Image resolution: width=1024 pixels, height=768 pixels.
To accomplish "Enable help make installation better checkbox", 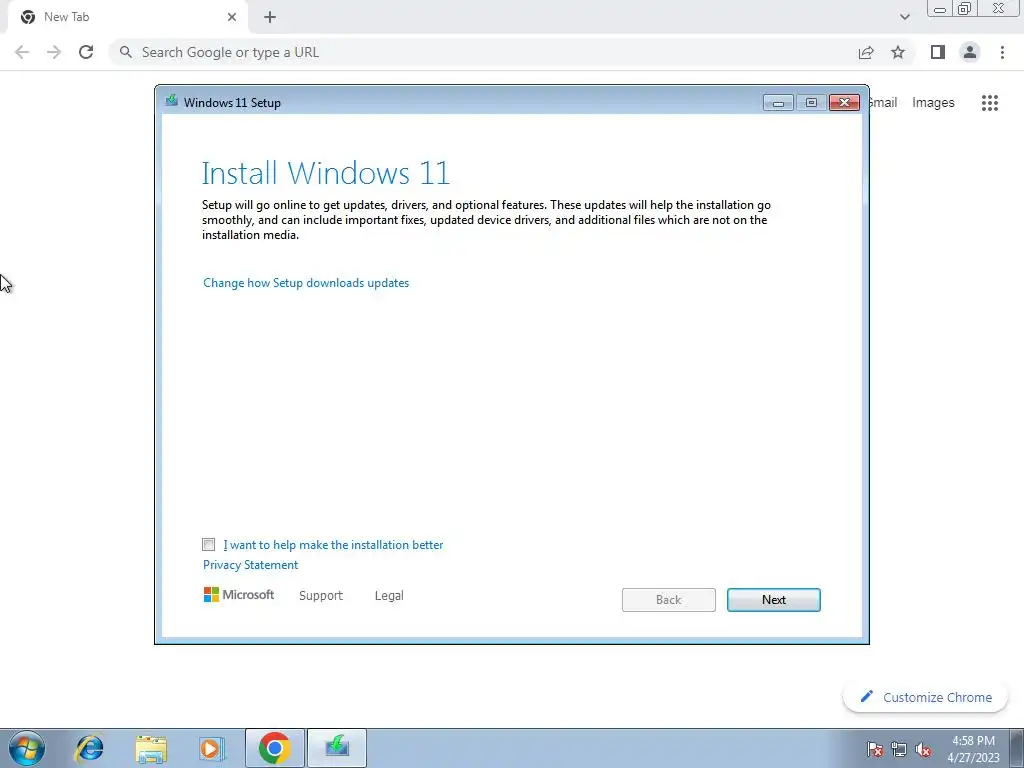I will pyautogui.click(x=208, y=545).
